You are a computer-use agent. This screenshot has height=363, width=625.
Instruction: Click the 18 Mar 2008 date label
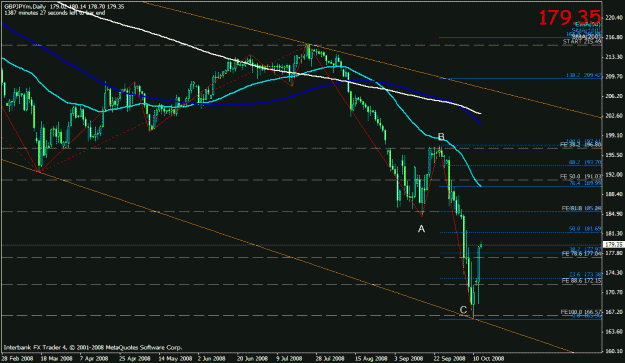pos(56,358)
